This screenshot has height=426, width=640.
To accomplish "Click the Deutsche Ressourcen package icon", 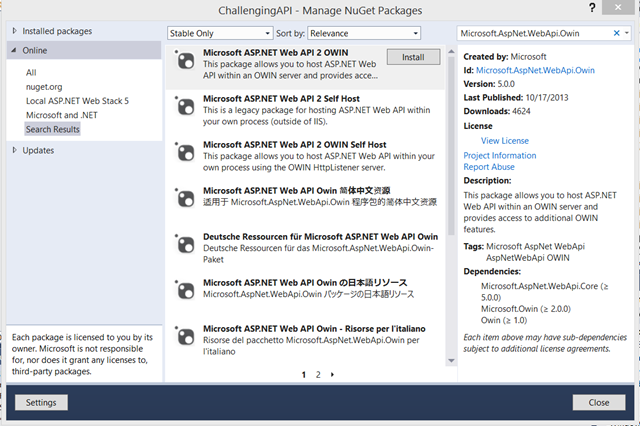I will tap(185, 244).
